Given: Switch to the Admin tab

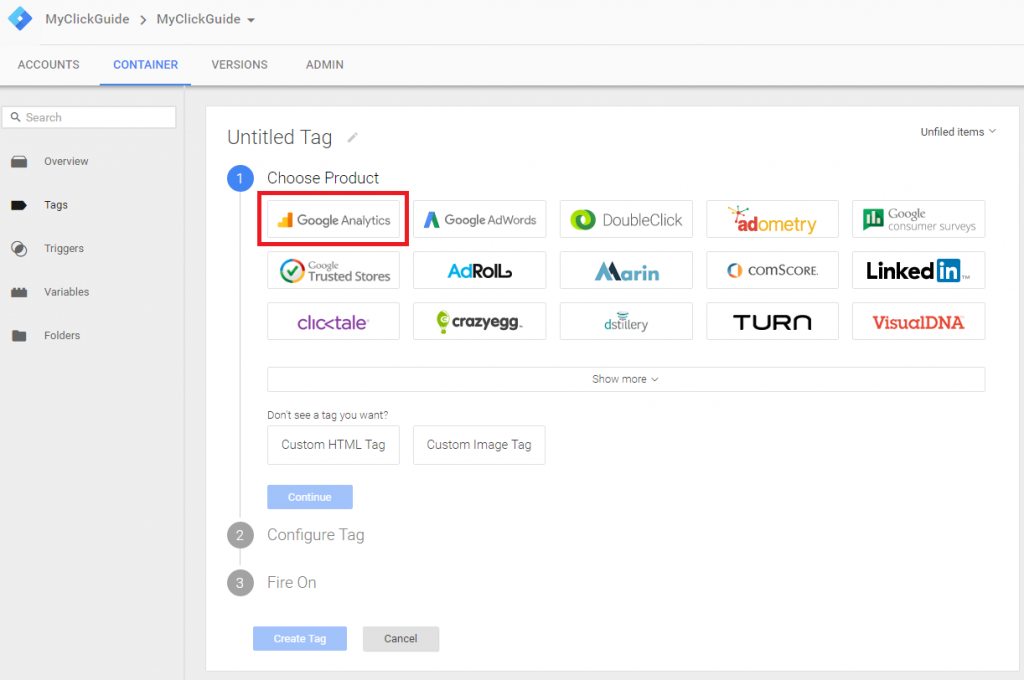Looking at the screenshot, I should (325, 65).
